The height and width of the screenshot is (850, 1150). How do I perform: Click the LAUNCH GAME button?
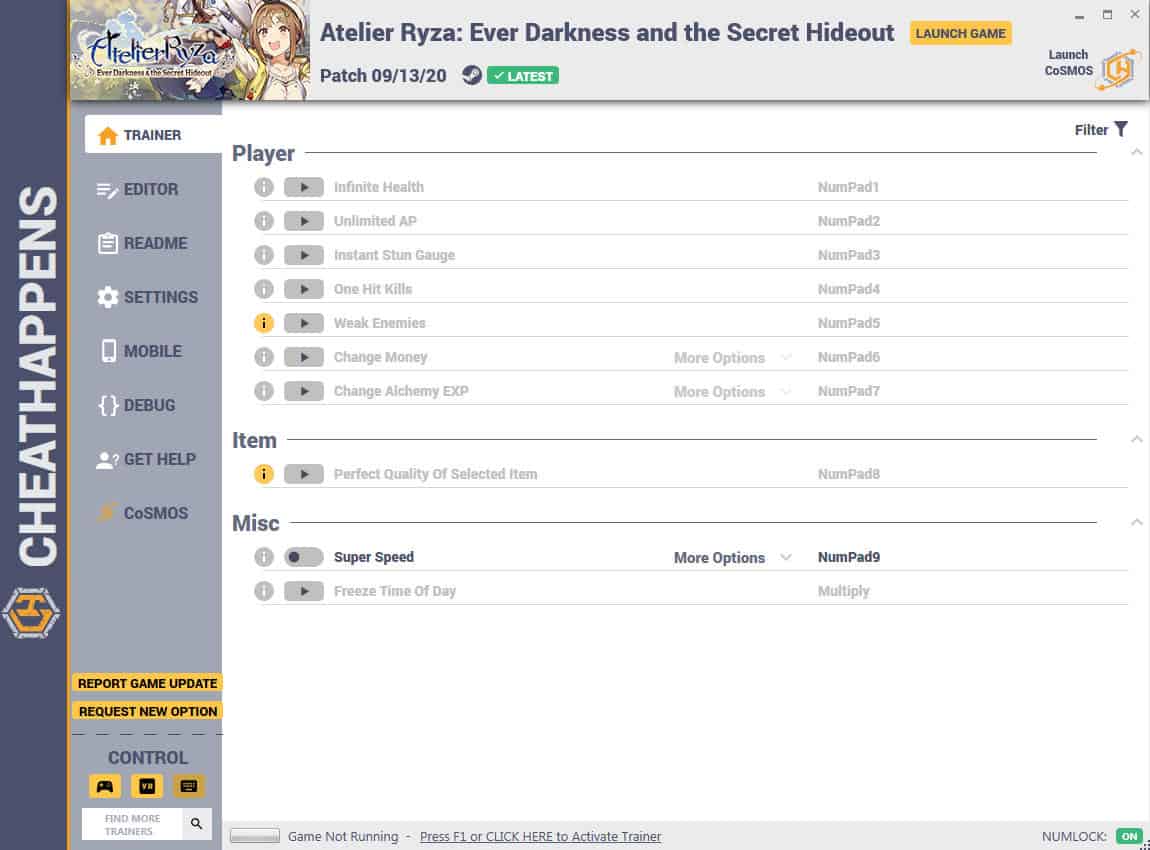(960, 33)
